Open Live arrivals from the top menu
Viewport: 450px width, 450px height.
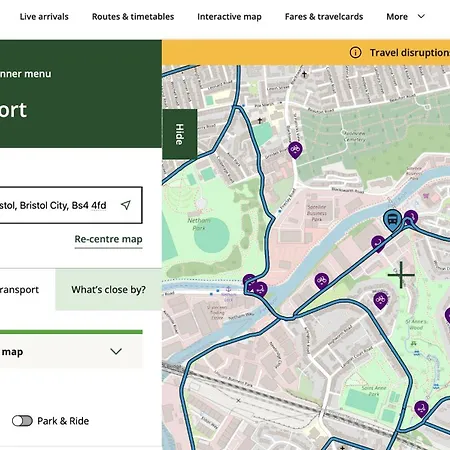pos(44,17)
